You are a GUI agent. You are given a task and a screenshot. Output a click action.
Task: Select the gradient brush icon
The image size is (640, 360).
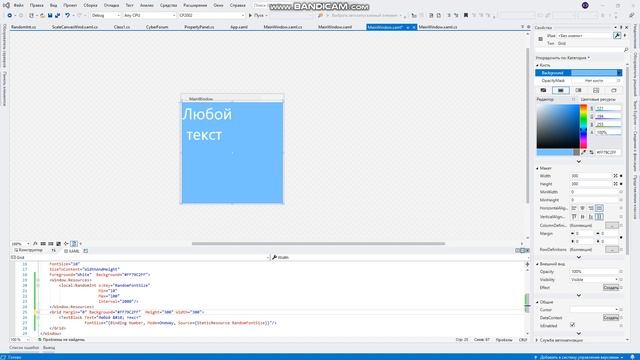coord(578,90)
